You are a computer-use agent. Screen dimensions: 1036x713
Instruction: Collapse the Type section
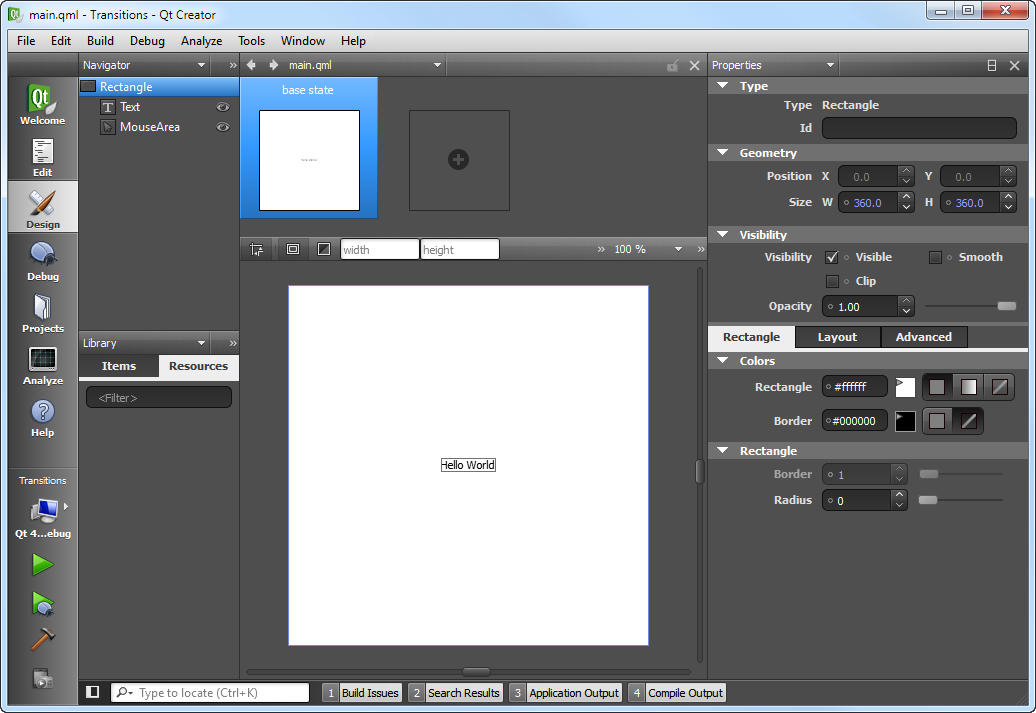723,86
